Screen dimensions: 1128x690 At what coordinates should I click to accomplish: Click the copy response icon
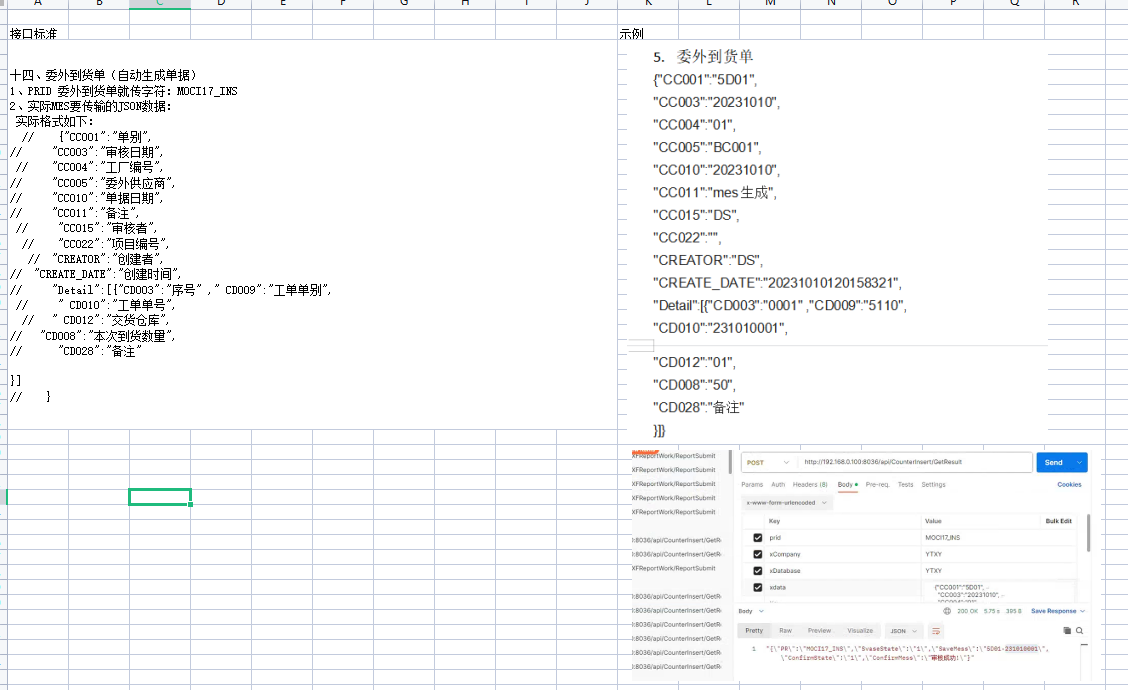(1067, 631)
